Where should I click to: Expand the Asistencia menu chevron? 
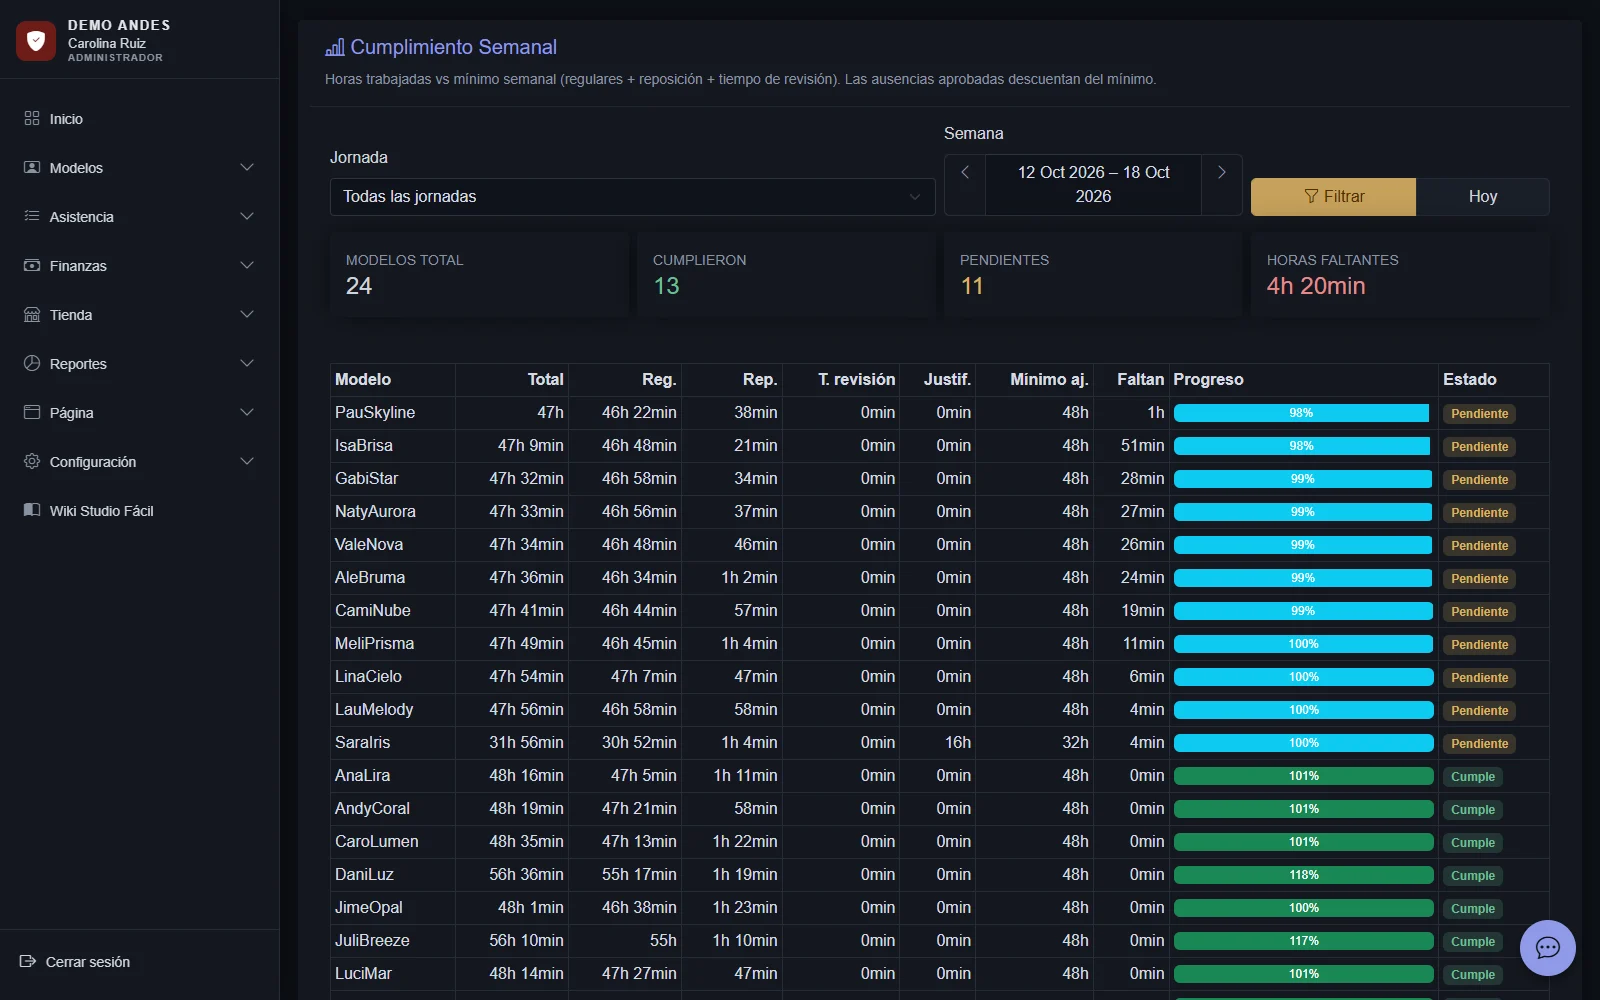[247, 216]
